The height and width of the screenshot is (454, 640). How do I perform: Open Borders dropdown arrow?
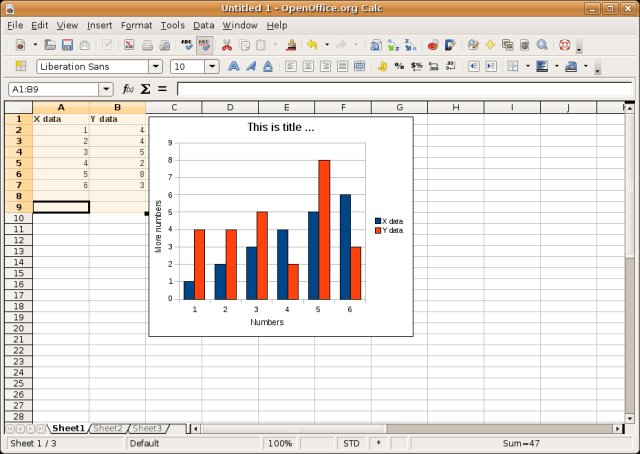click(527, 66)
